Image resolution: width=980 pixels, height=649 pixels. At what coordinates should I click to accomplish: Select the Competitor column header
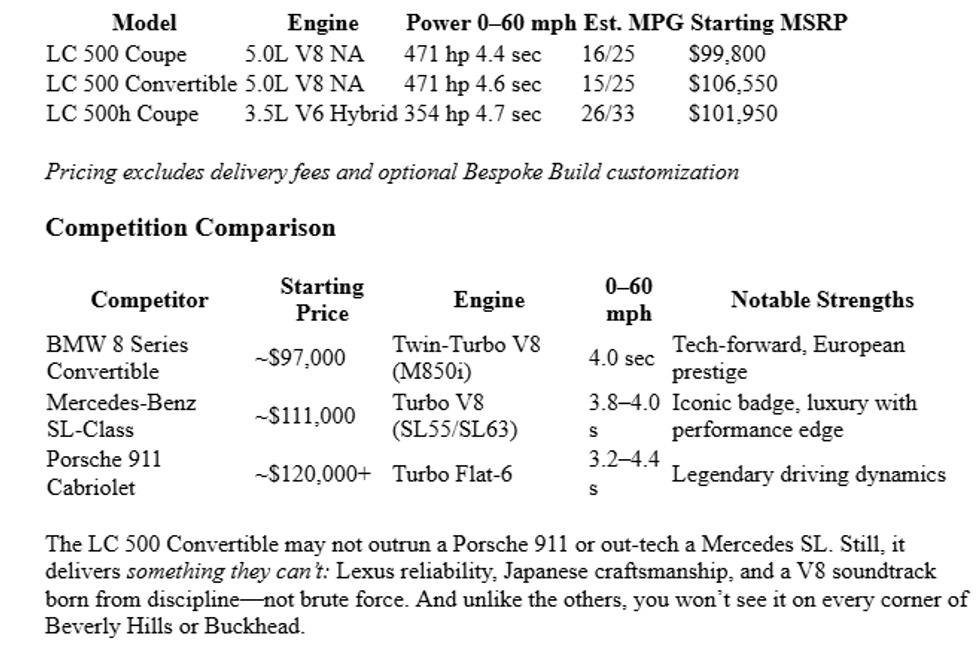(x=150, y=300)
